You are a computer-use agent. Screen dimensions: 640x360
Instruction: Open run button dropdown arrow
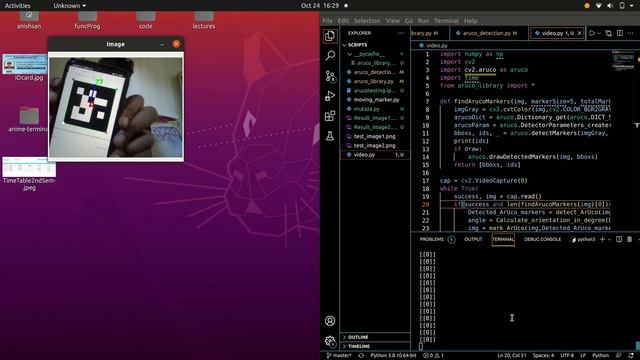(x=599, y=33)
